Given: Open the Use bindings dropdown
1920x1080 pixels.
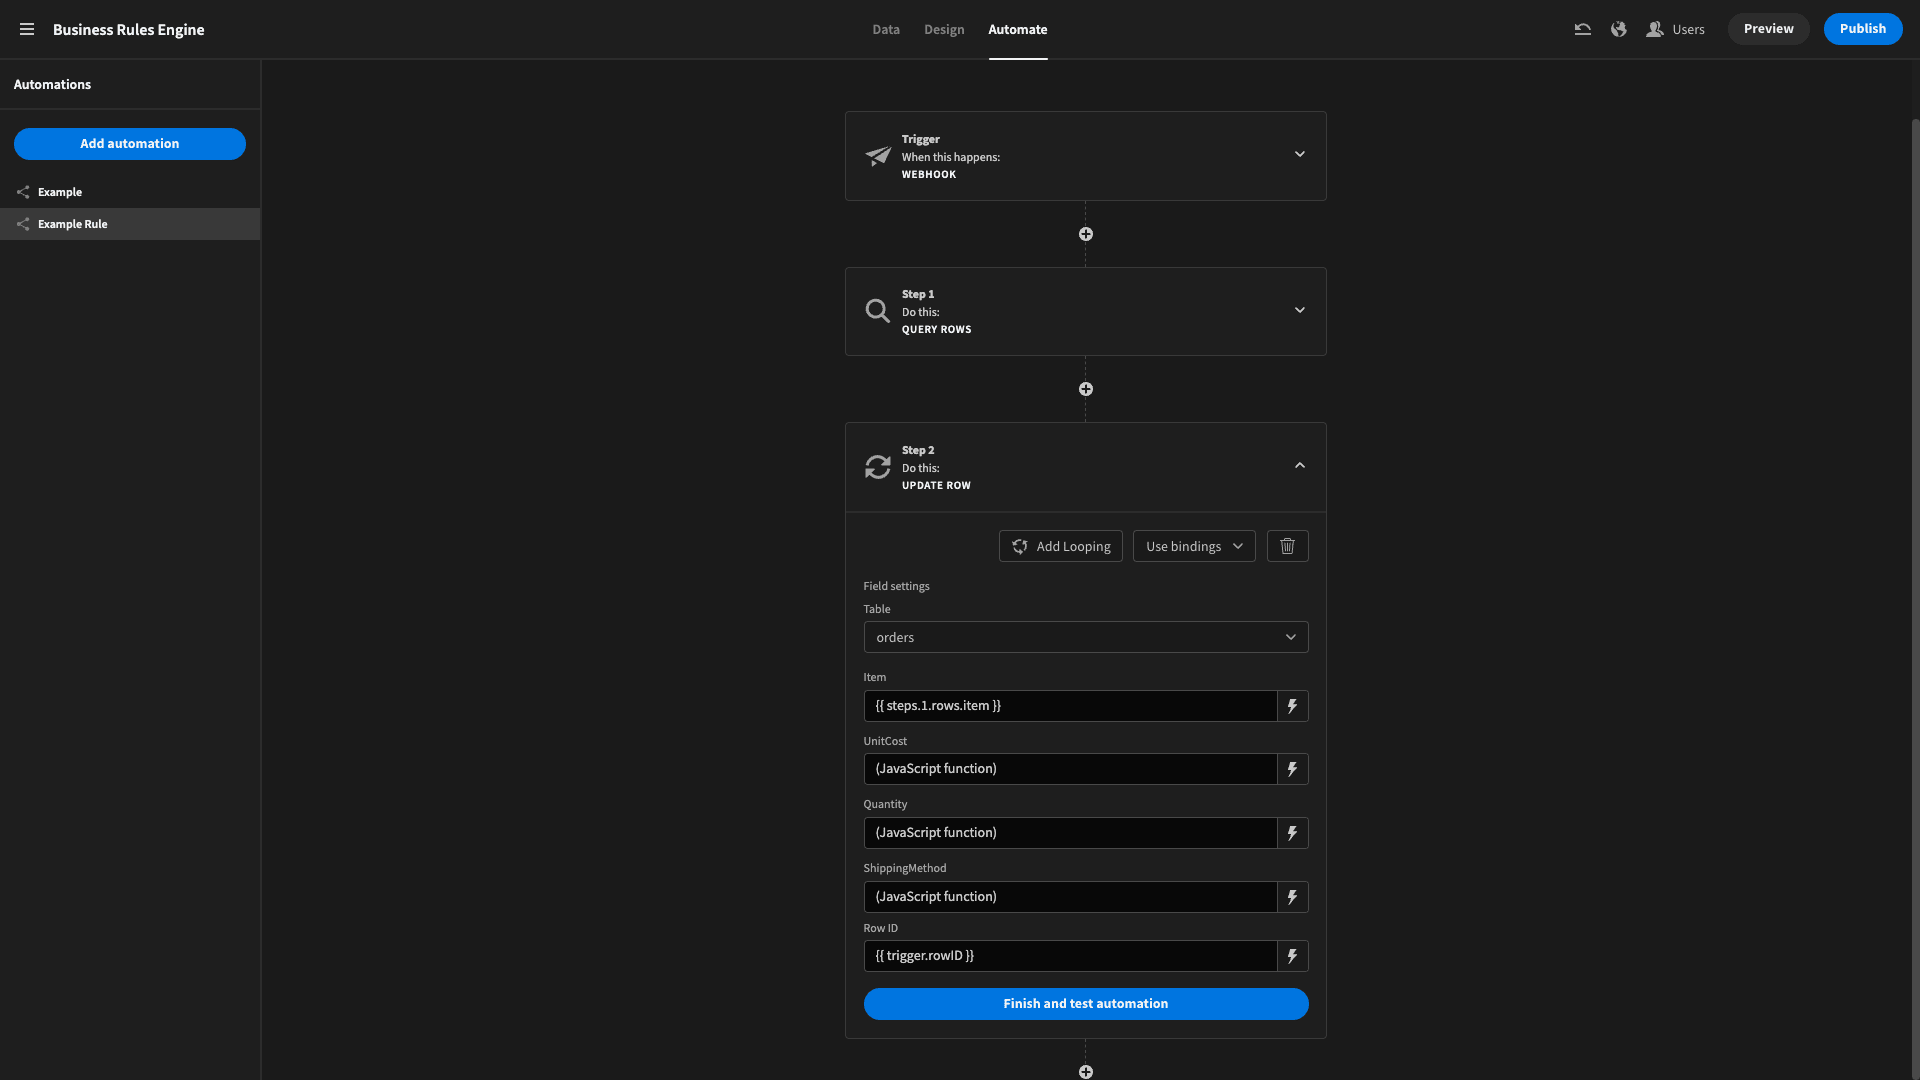Looking at the screenshot, I should [1194, 546].
